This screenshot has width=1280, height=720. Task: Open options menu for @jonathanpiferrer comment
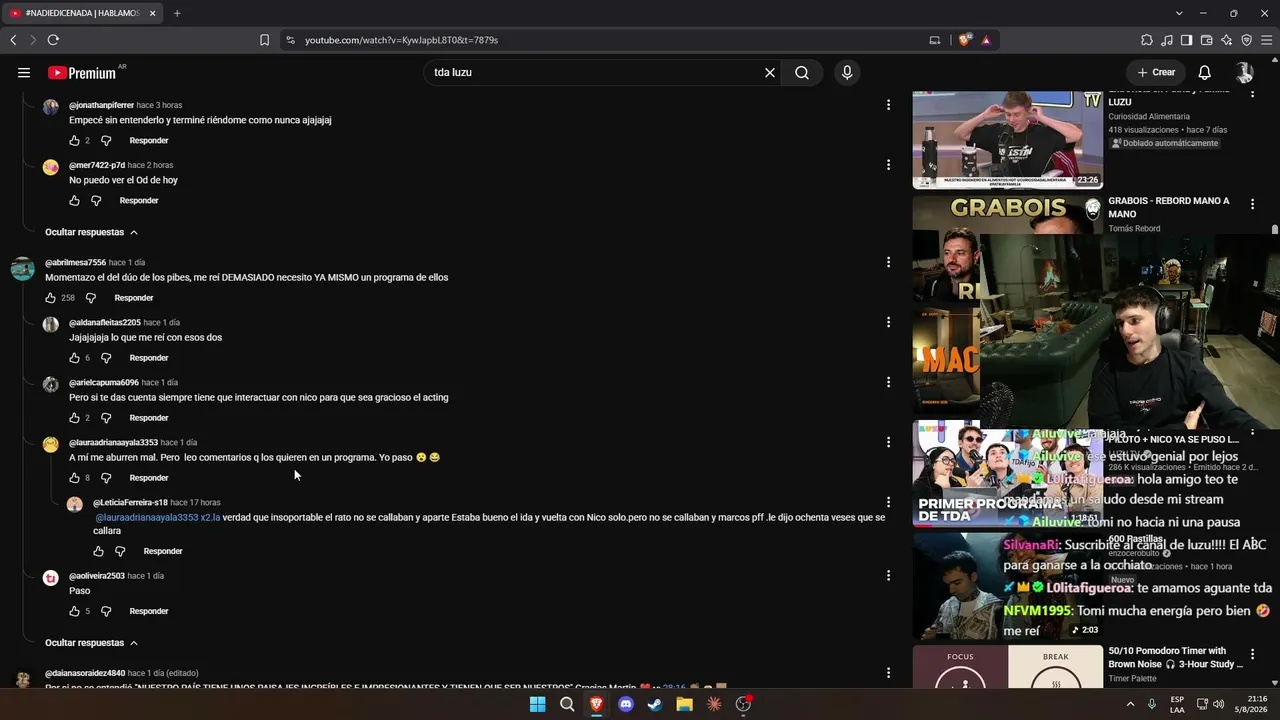coord(888,104)
